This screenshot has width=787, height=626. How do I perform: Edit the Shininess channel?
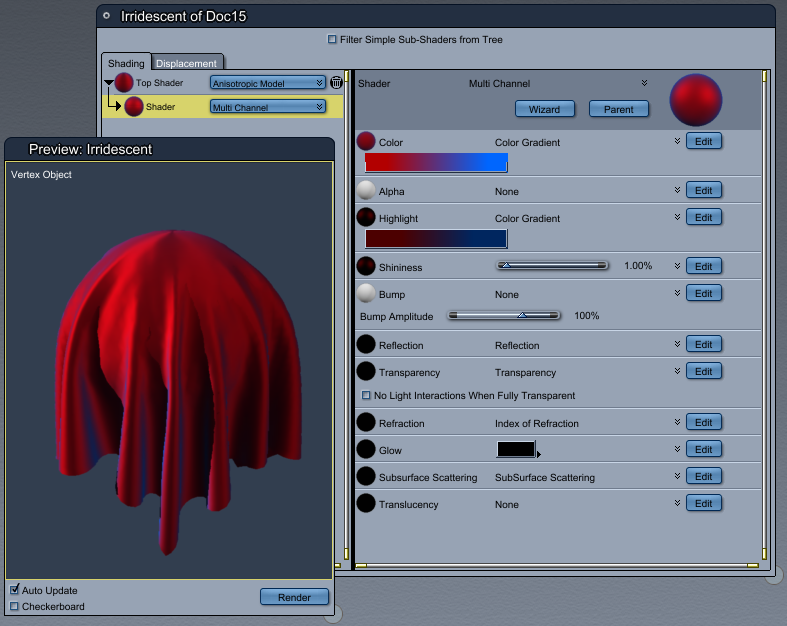pyautogui.click(x=704, y=266)
